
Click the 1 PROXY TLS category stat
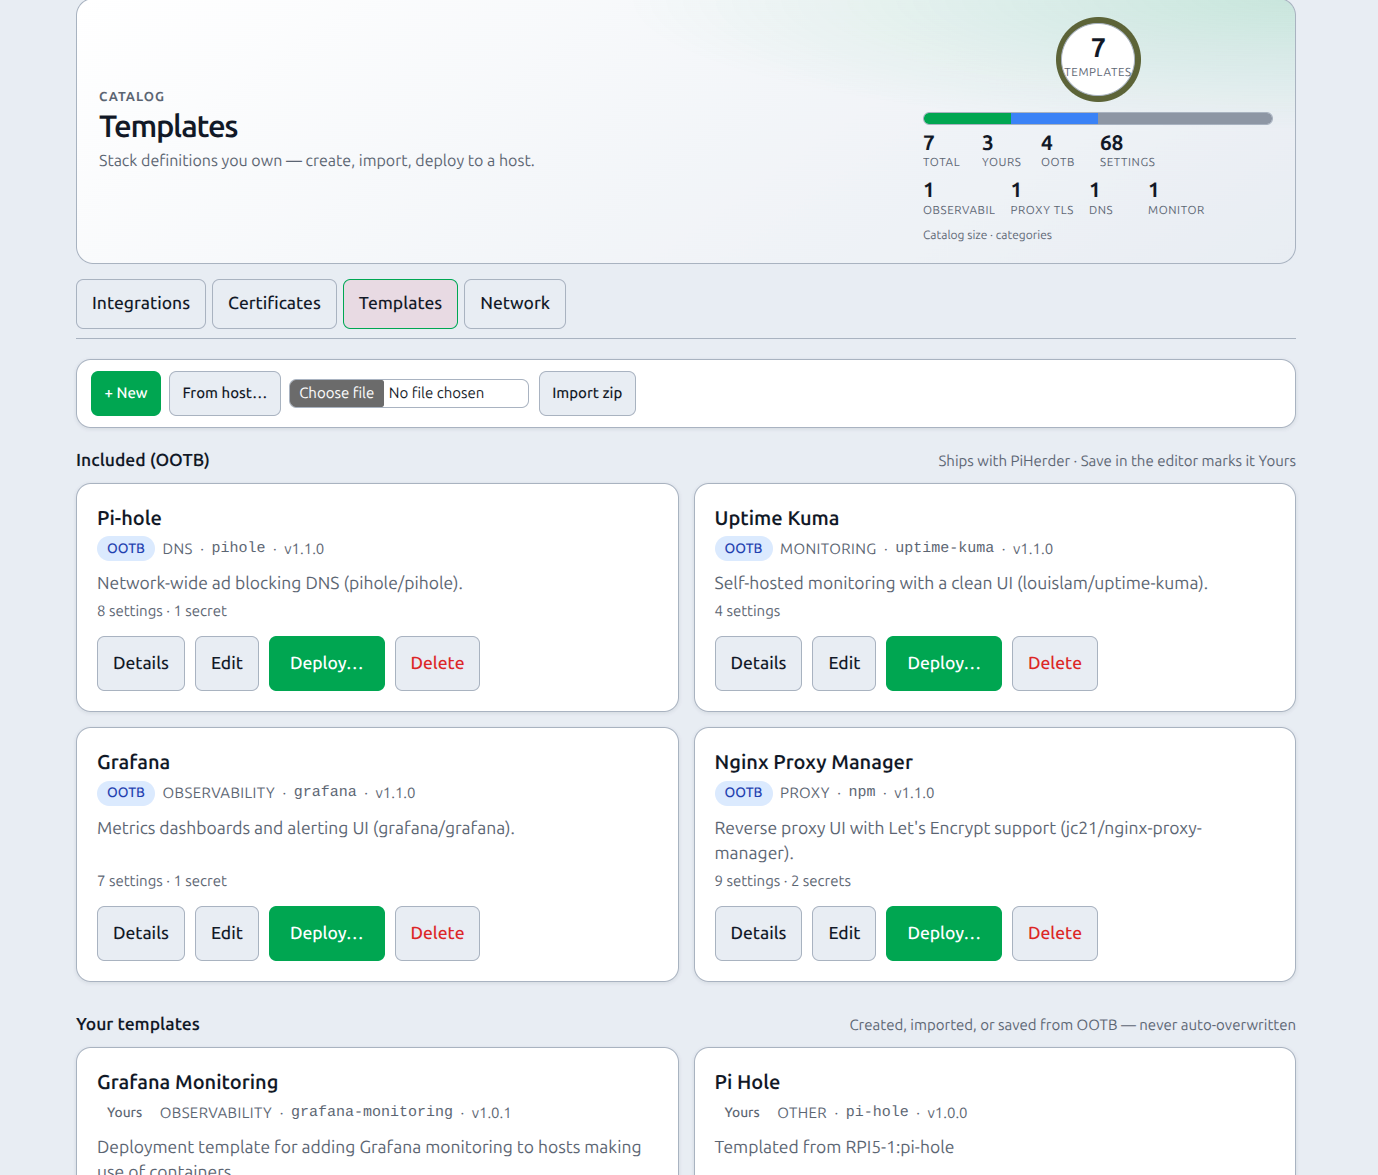[x=1042, y=198]
